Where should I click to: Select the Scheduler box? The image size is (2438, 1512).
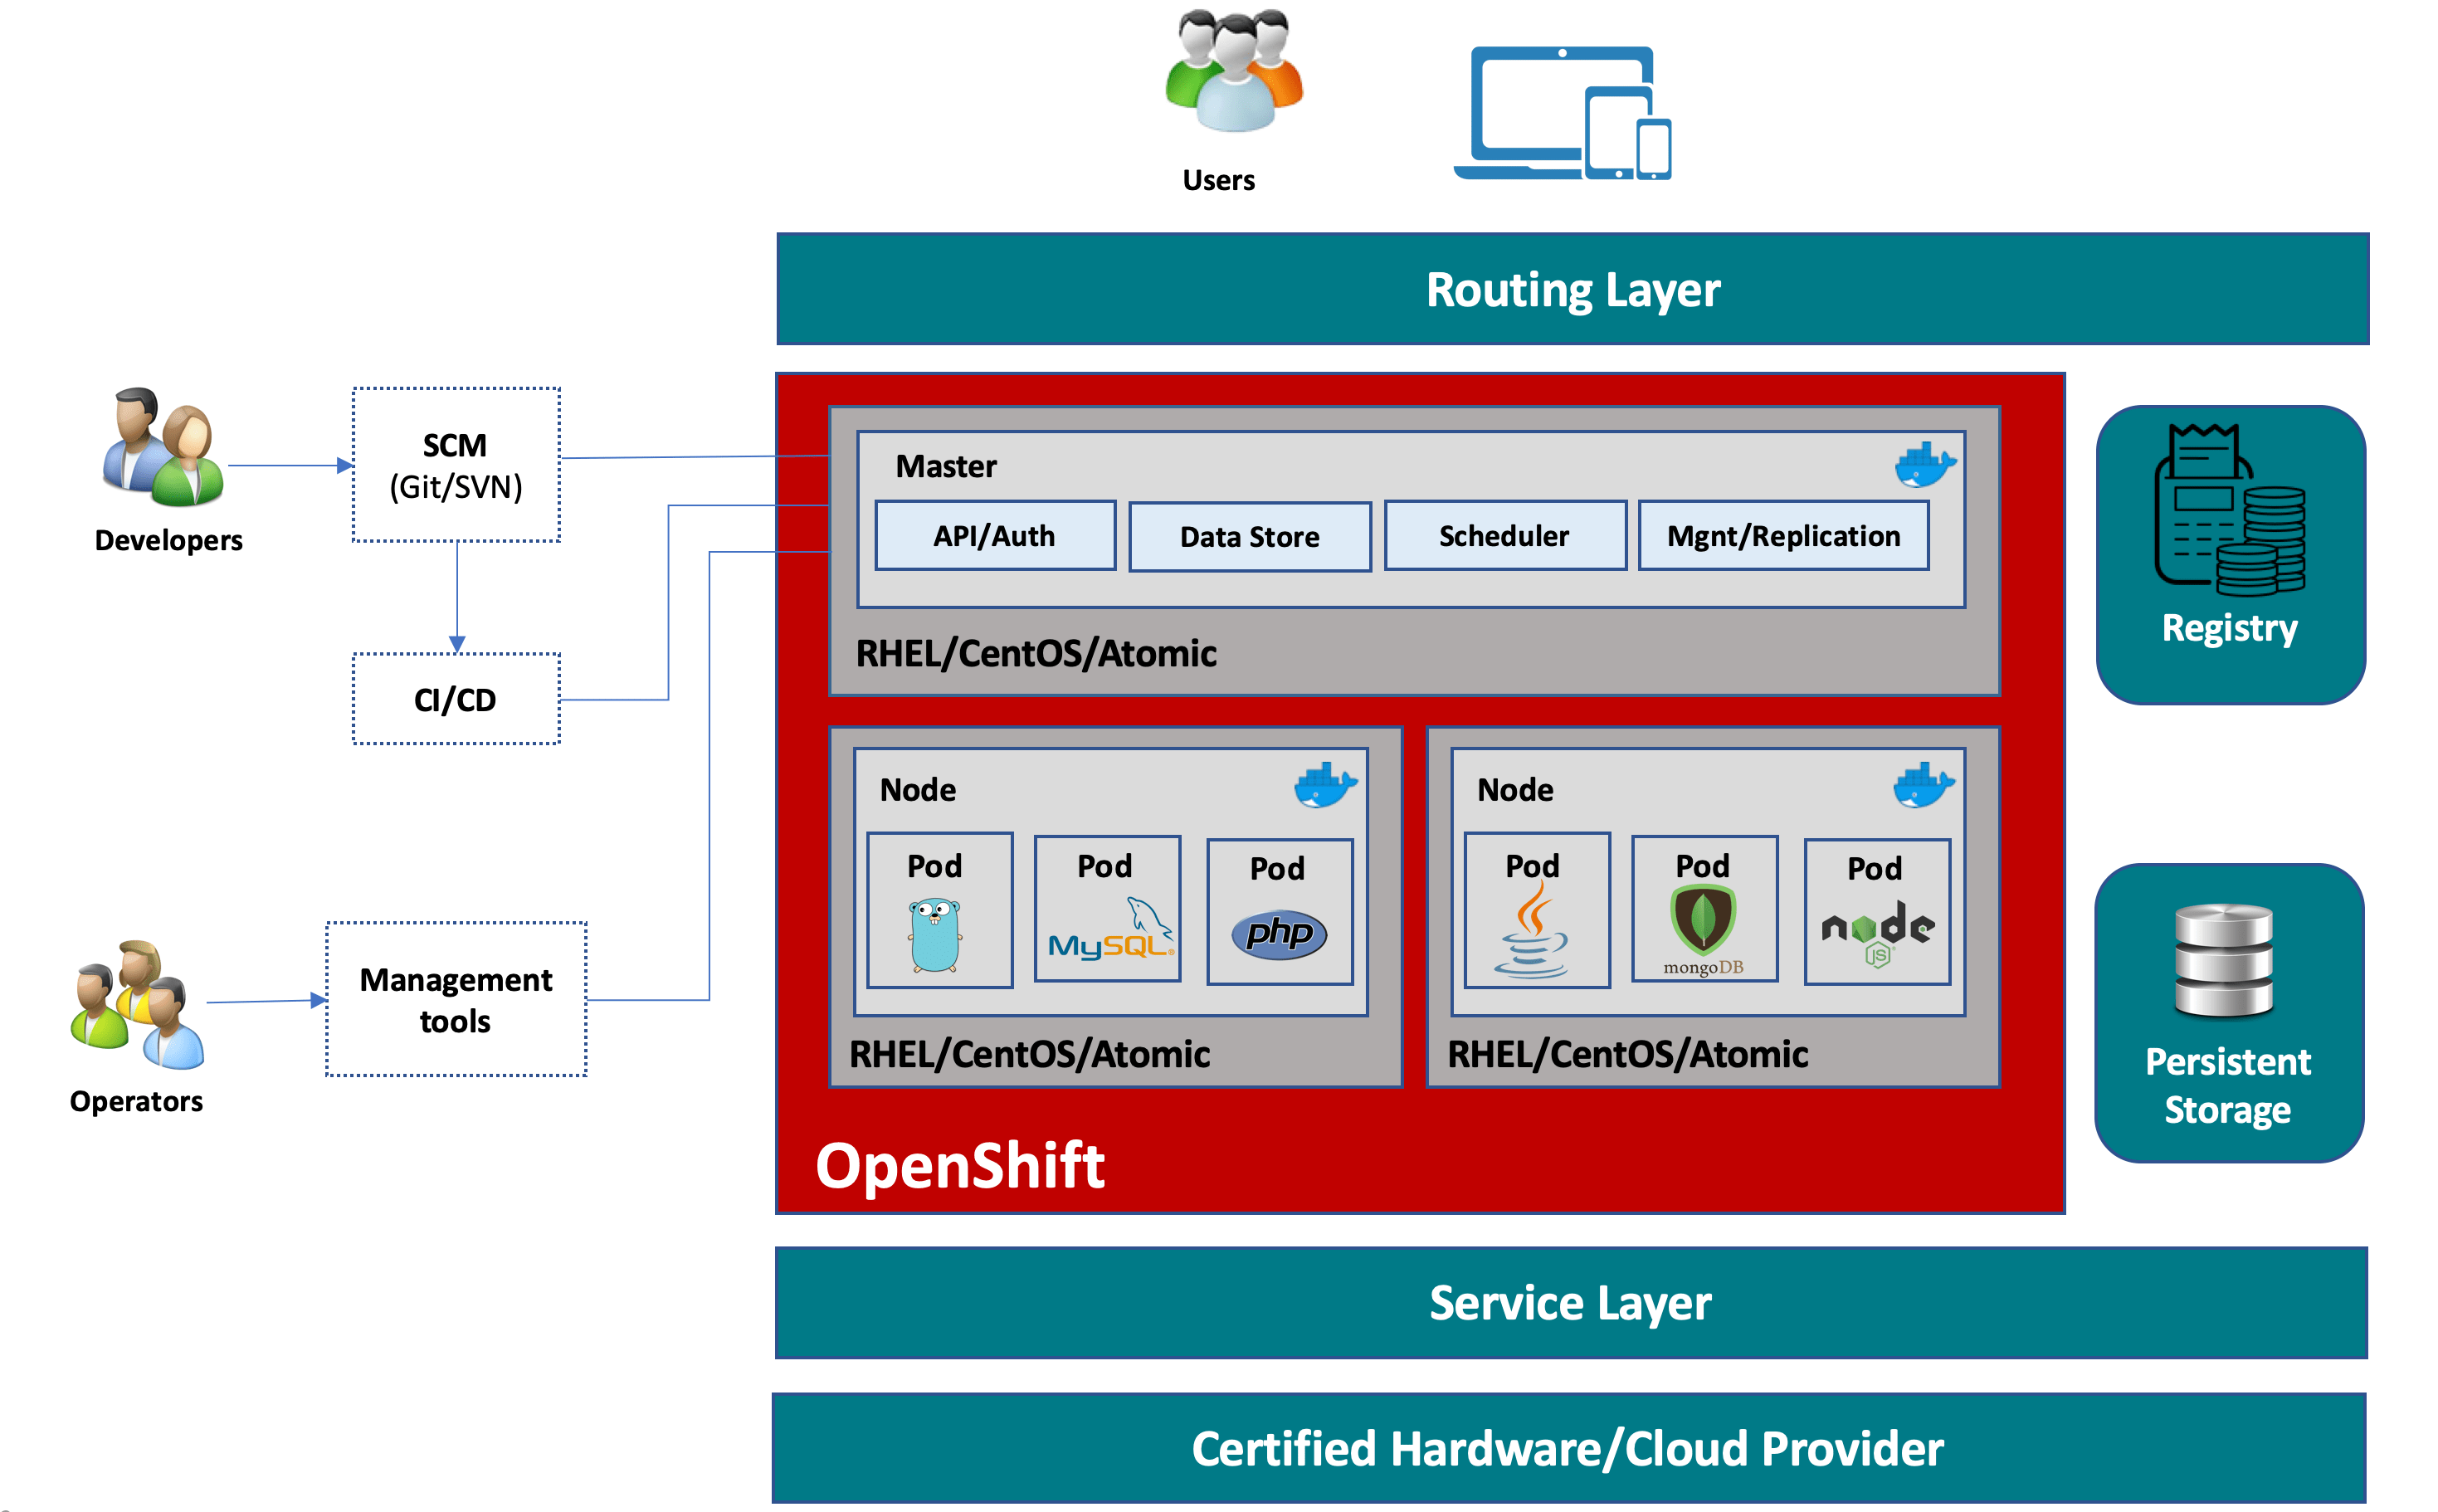pos(1504,536)
